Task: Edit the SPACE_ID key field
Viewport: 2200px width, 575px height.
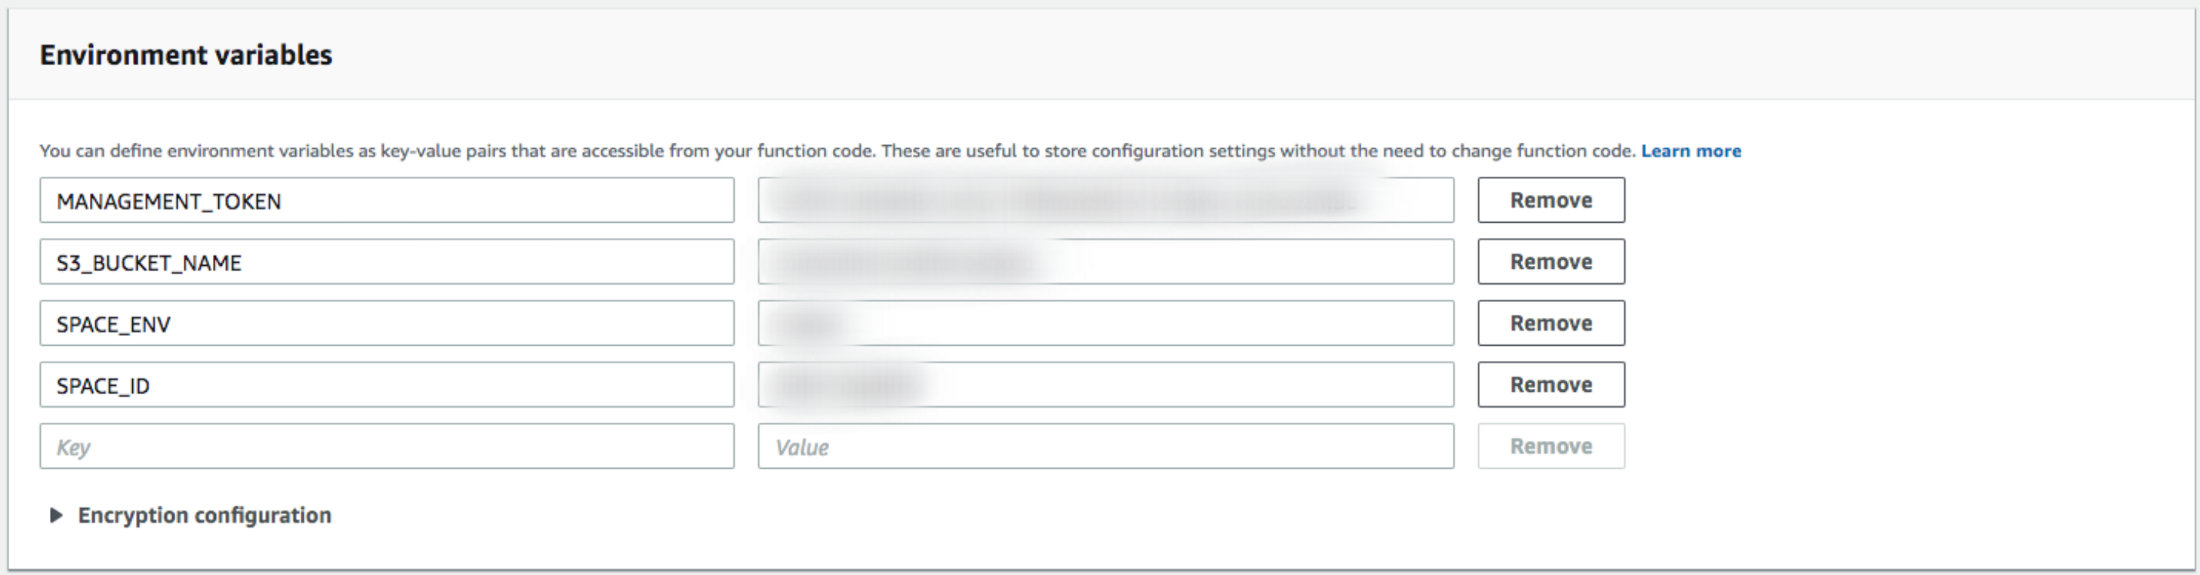Action: point(387,384)
